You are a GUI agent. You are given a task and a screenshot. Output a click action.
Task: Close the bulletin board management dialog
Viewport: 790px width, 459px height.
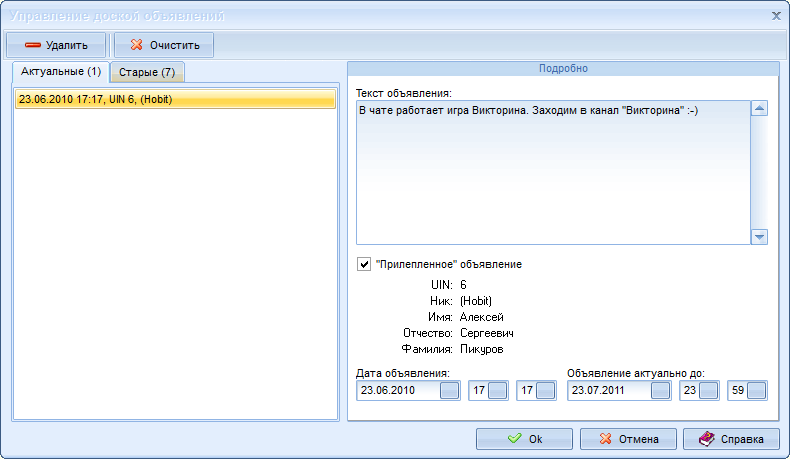(776, 16)
